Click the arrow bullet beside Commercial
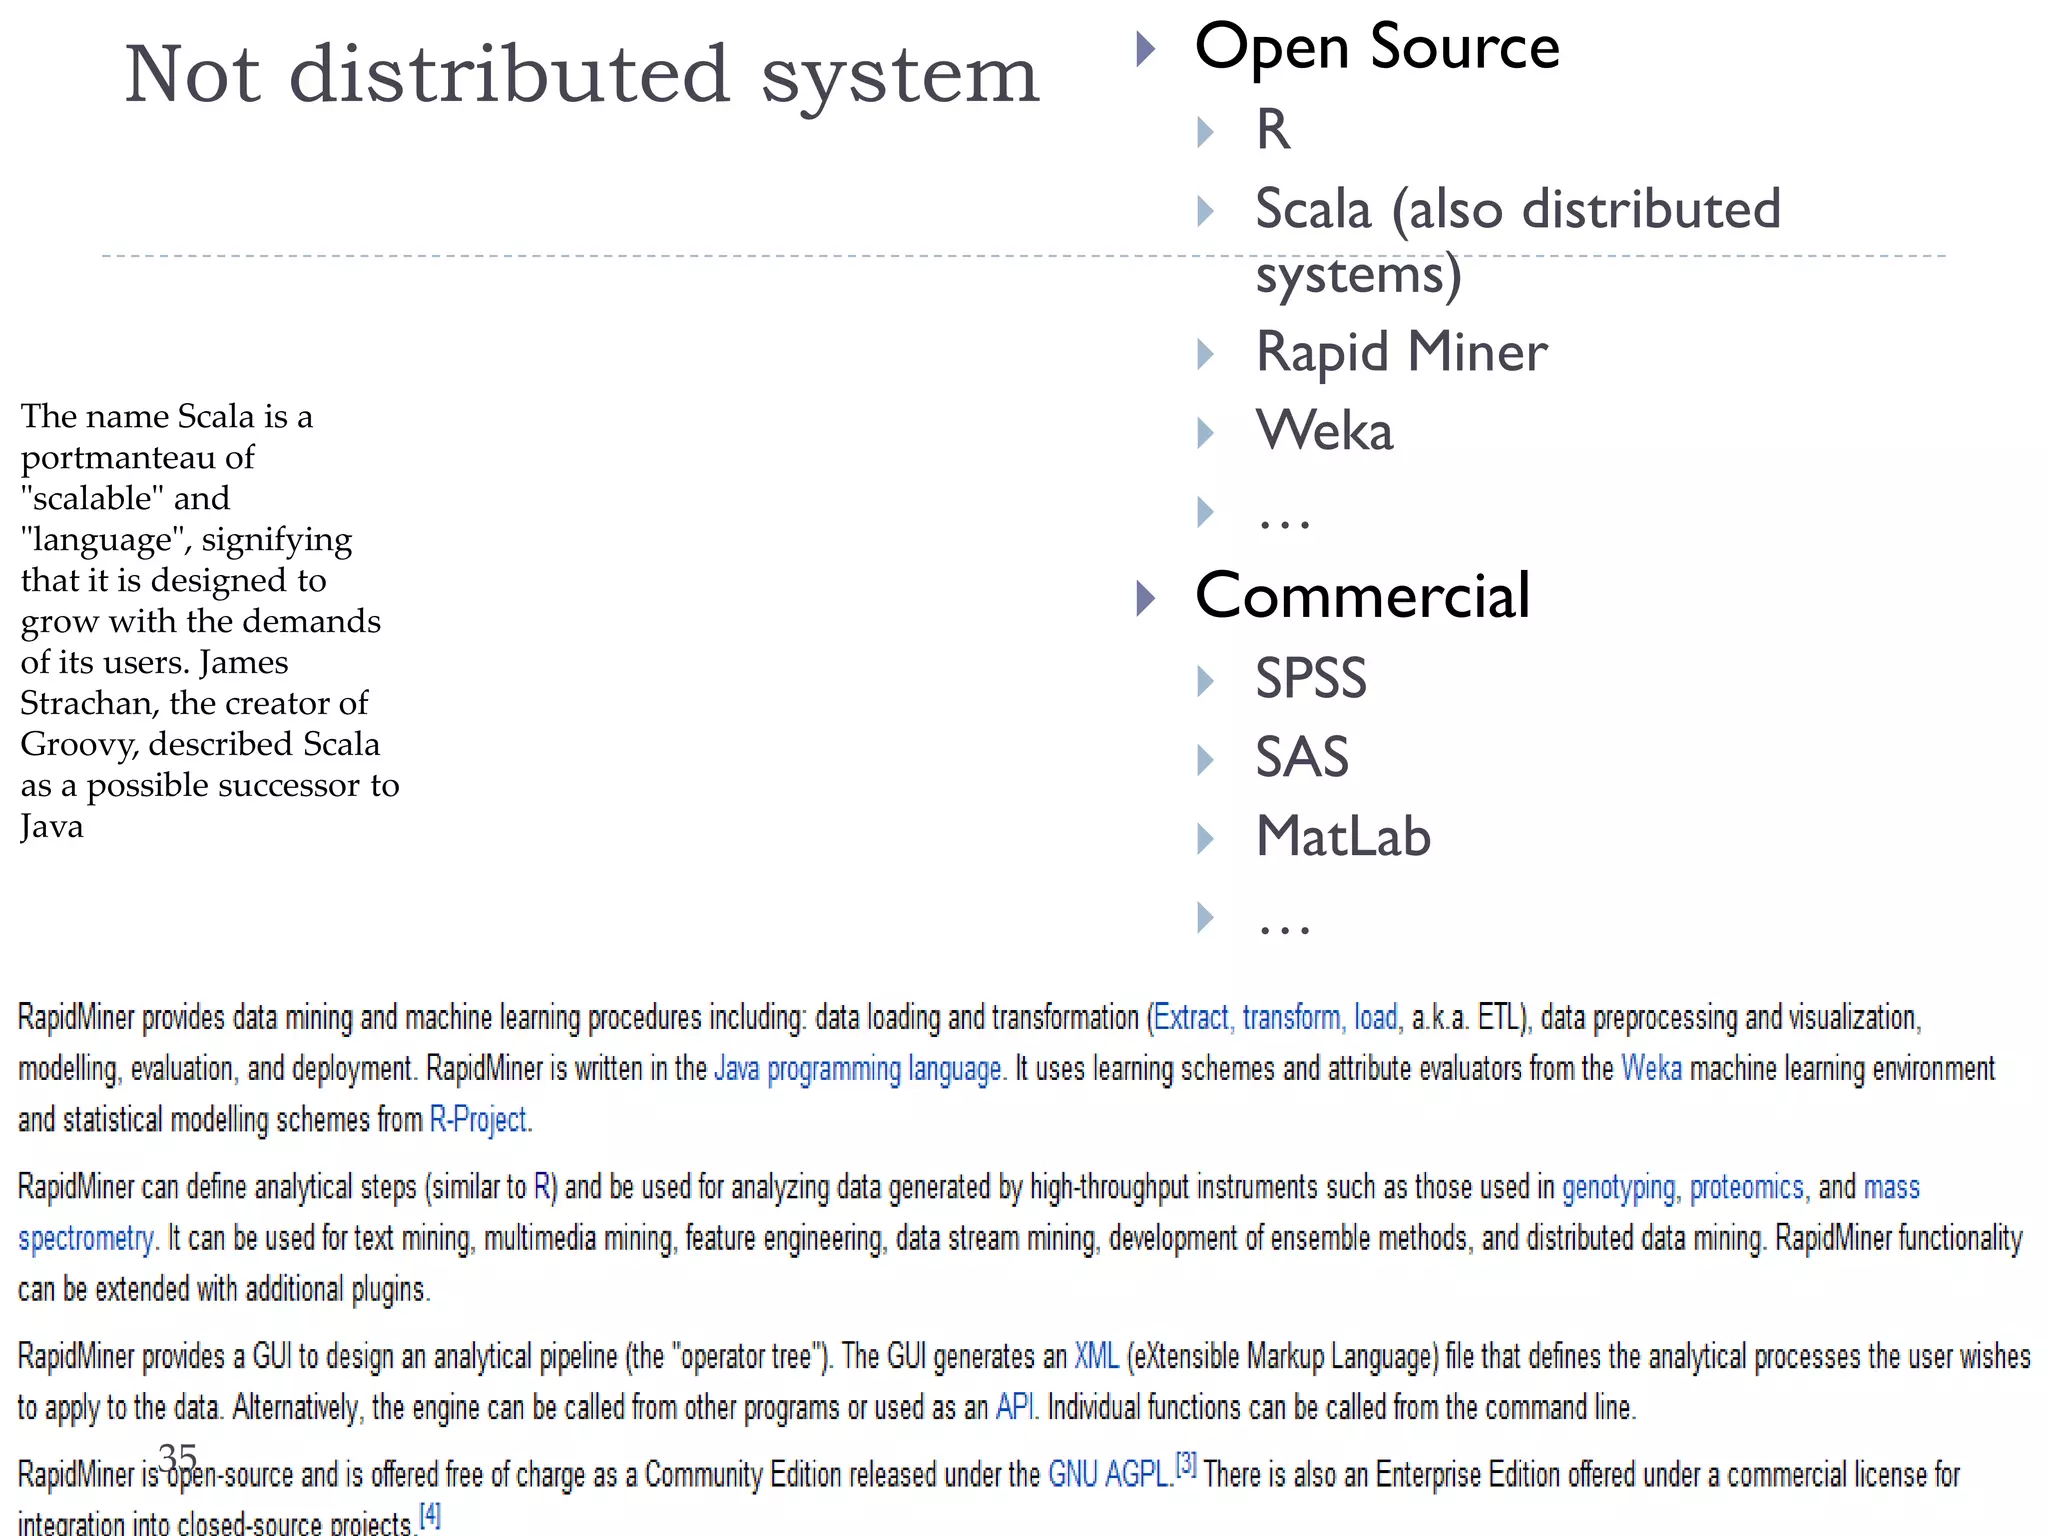Image resolution: width=2048 pixels, height=1536 pixels. [x=1146, y=598]
